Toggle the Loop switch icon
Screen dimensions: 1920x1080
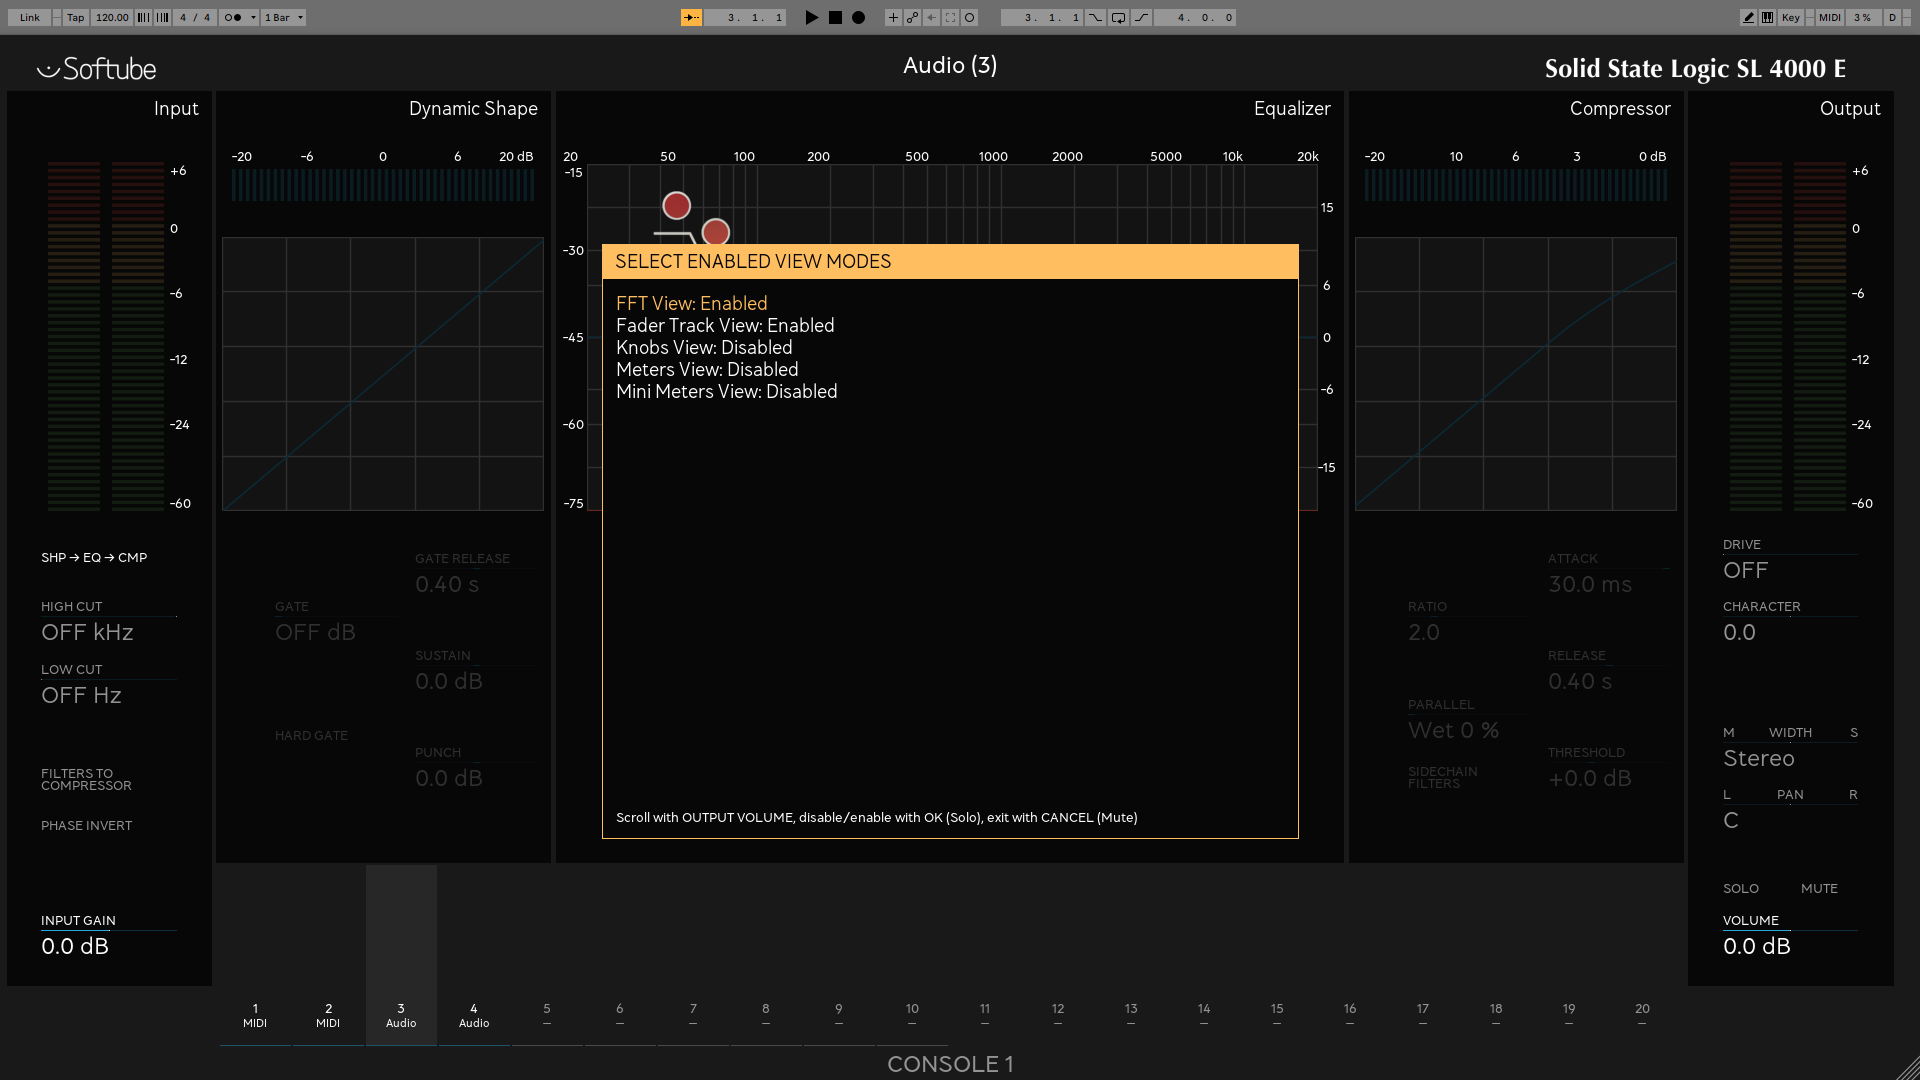1118,17
